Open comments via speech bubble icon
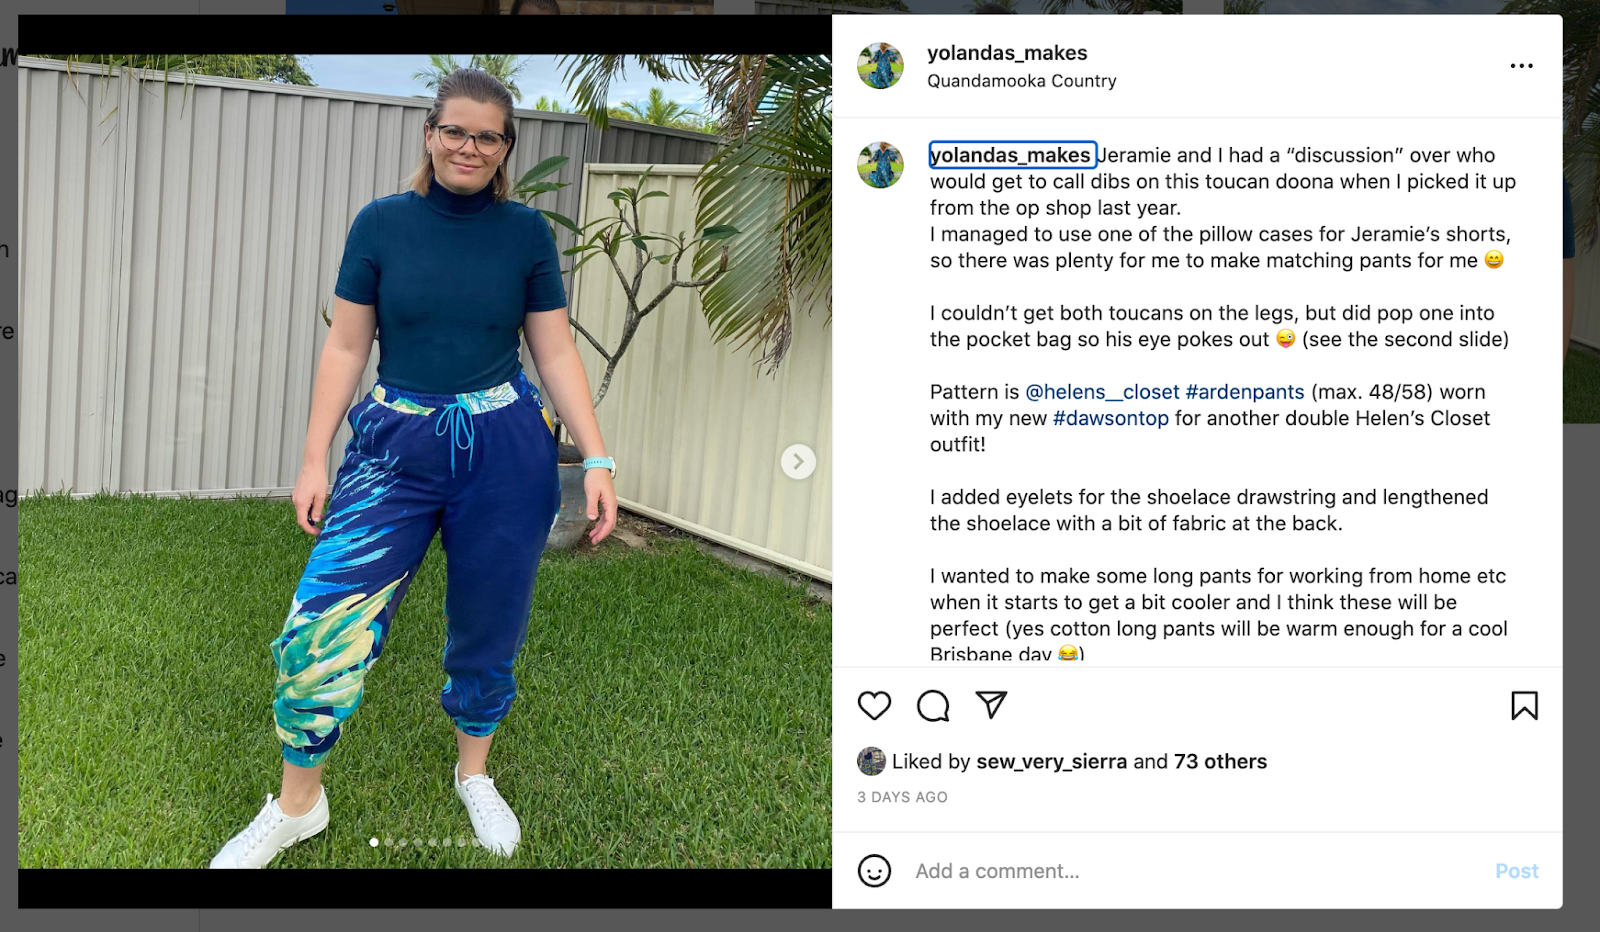The height and width of the screenshot is (932, 1600). pyautogui.click(x=933, y=706)
